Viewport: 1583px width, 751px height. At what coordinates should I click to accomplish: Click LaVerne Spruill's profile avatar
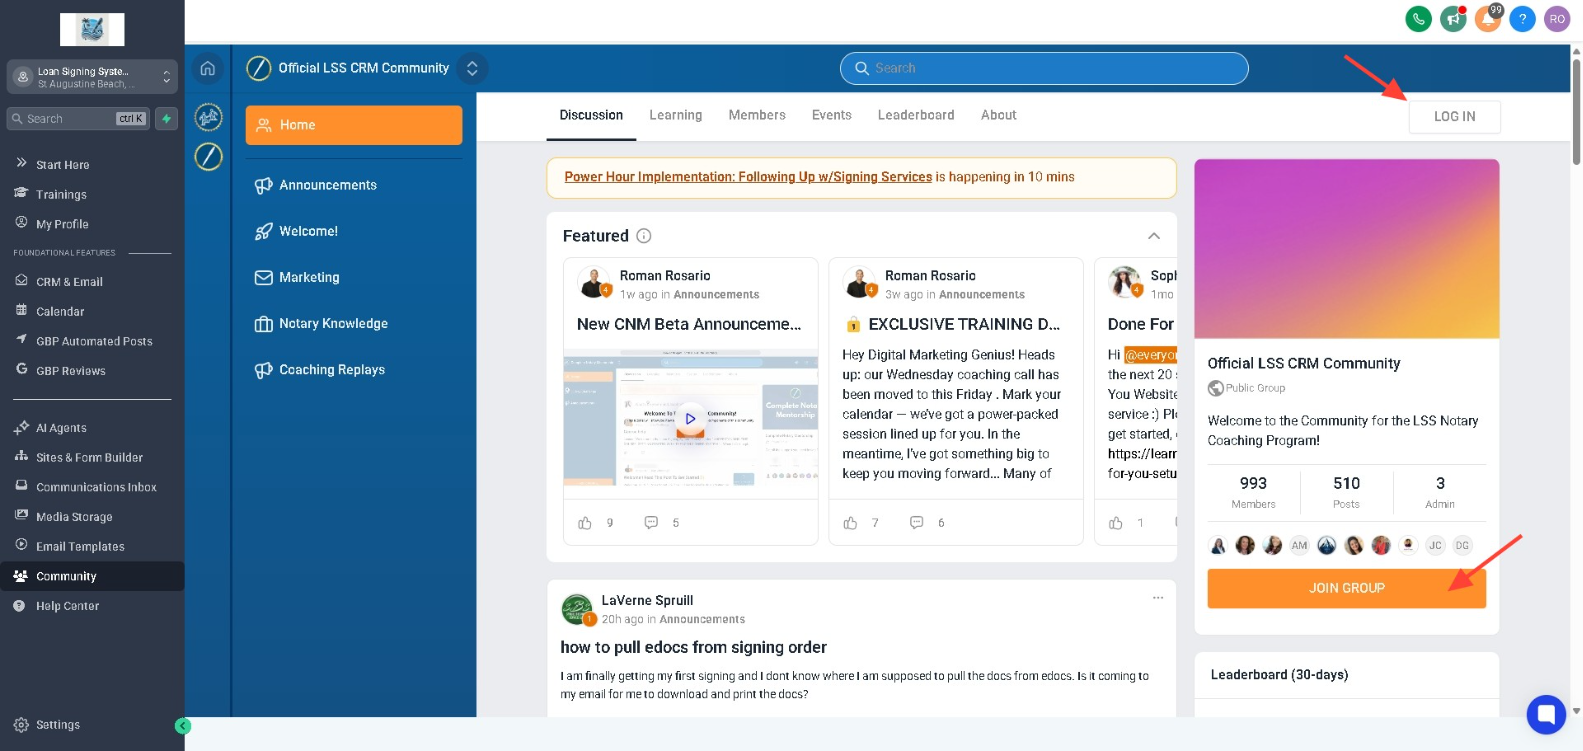coord(577,609)
